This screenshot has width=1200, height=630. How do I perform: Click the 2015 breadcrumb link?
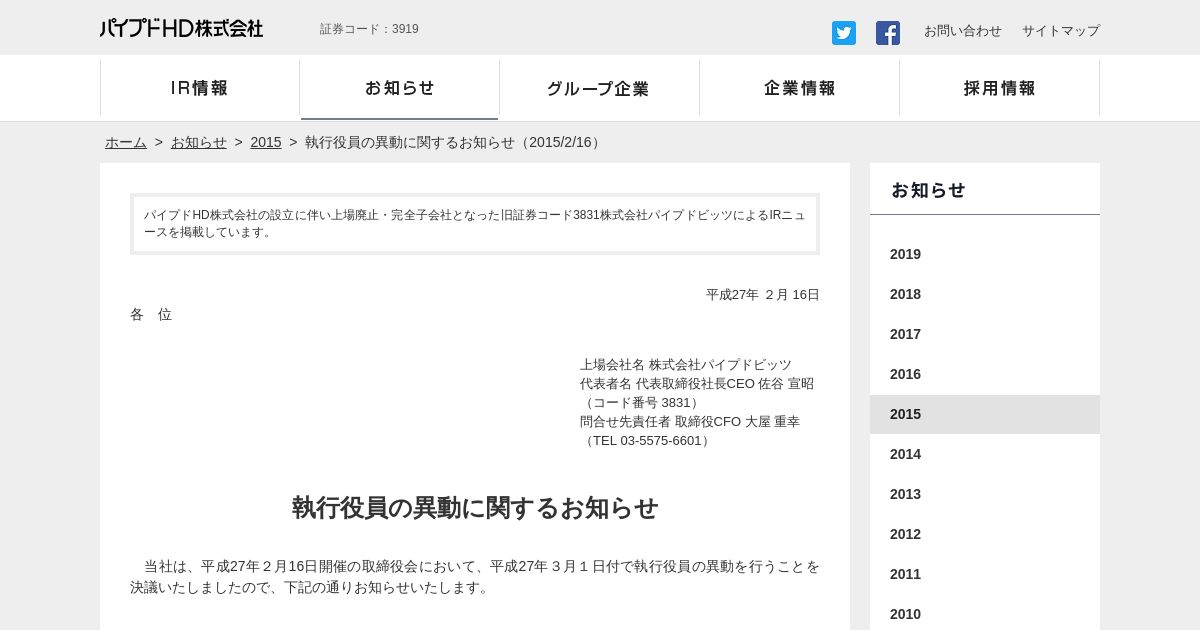(x=266, y=142)
